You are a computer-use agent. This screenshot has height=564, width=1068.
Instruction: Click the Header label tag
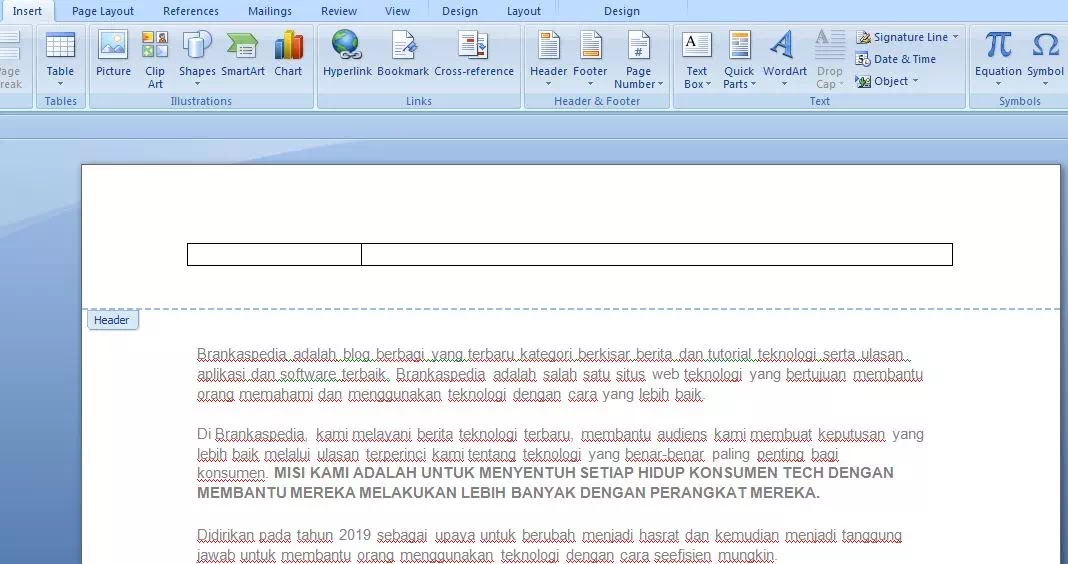tap(112, 320)
